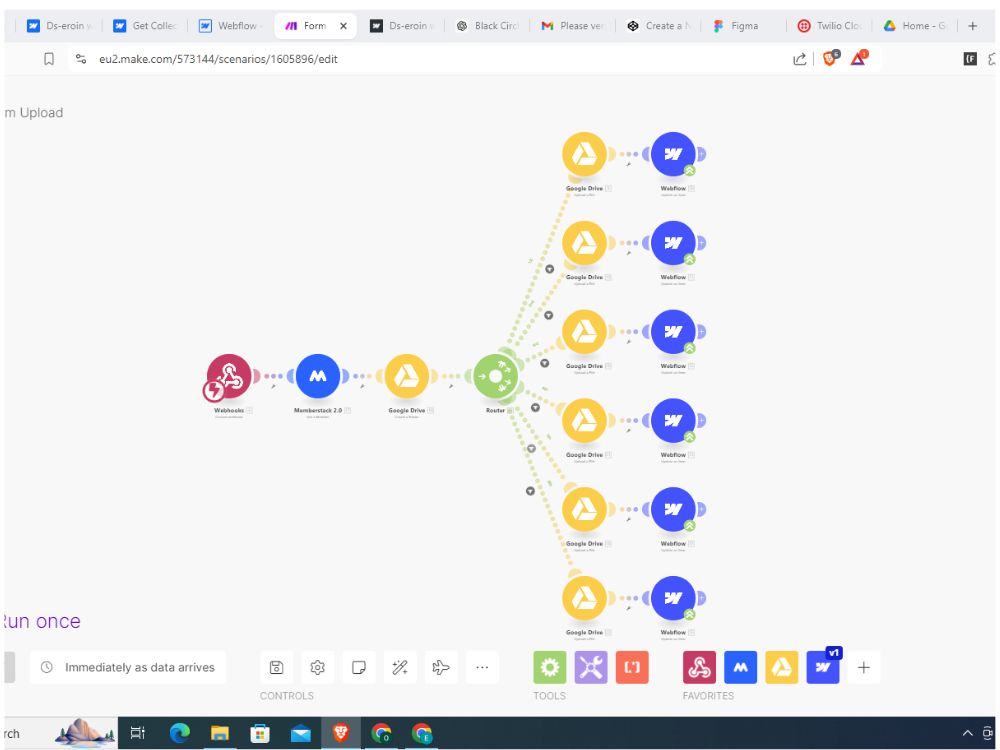Close the active Form tab
Screen dimensions: 1000x750
point(343,26)
